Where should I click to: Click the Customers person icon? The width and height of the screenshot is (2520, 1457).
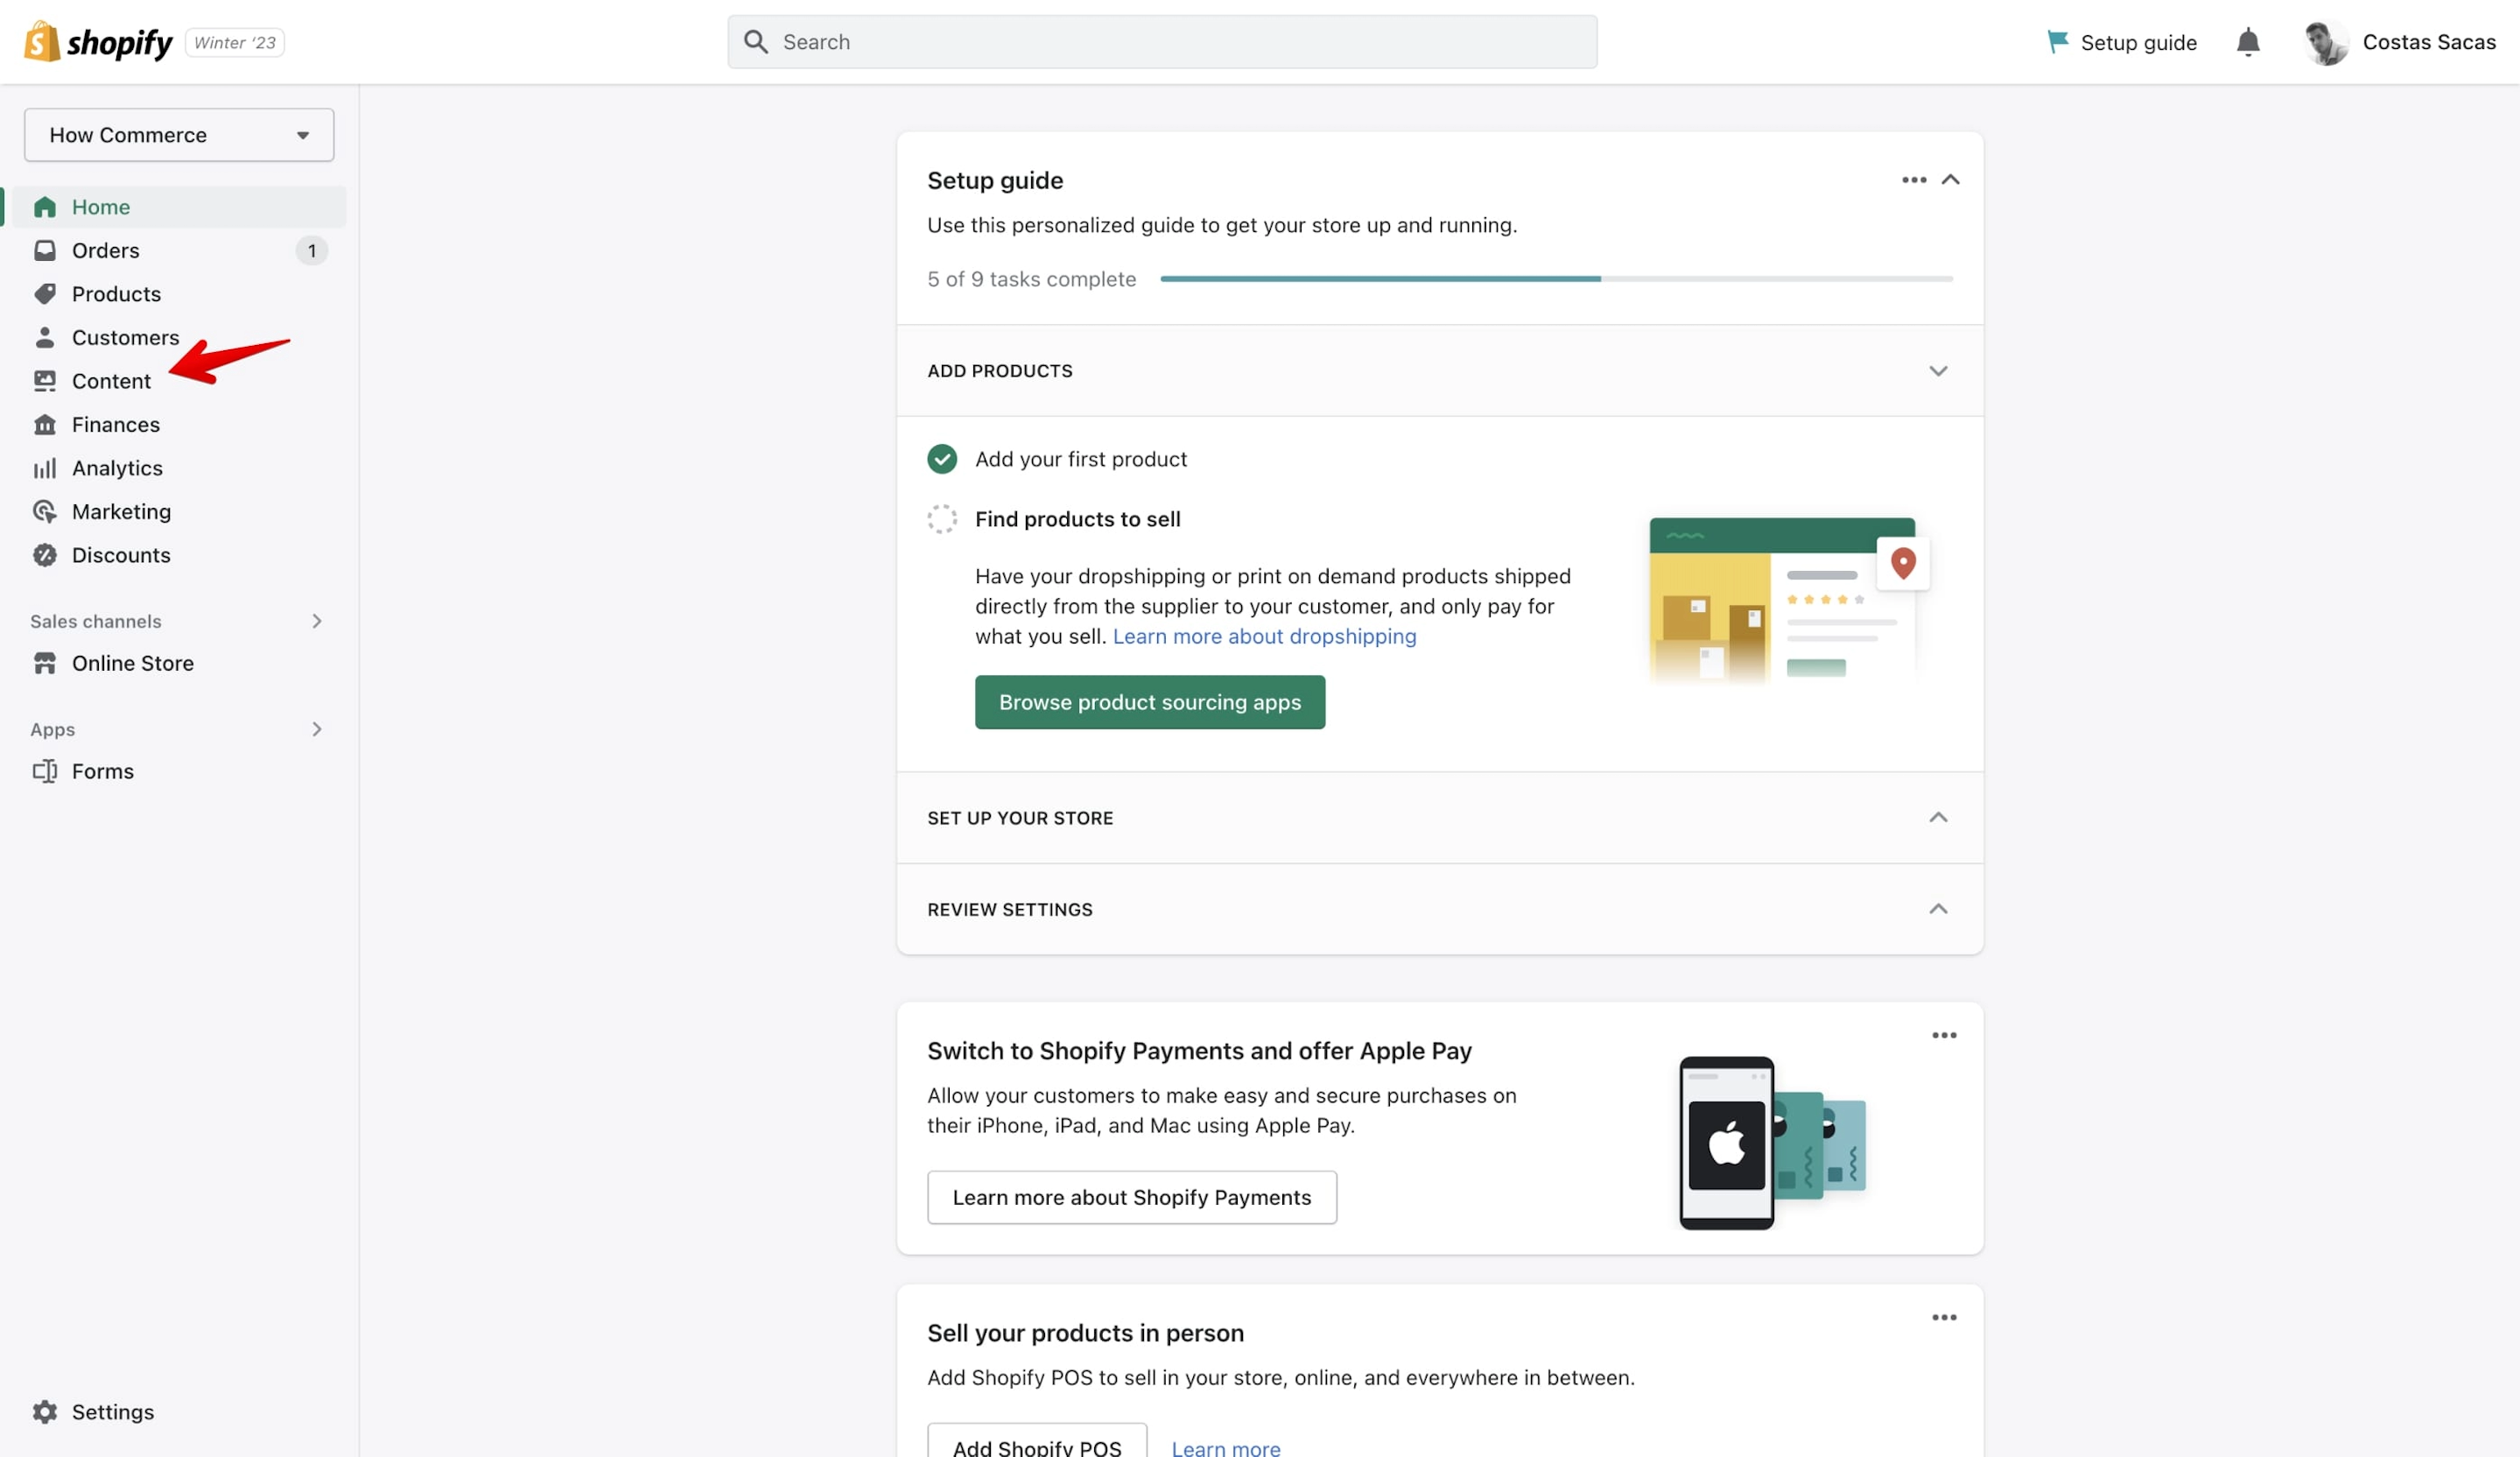[x=45, y=337]
